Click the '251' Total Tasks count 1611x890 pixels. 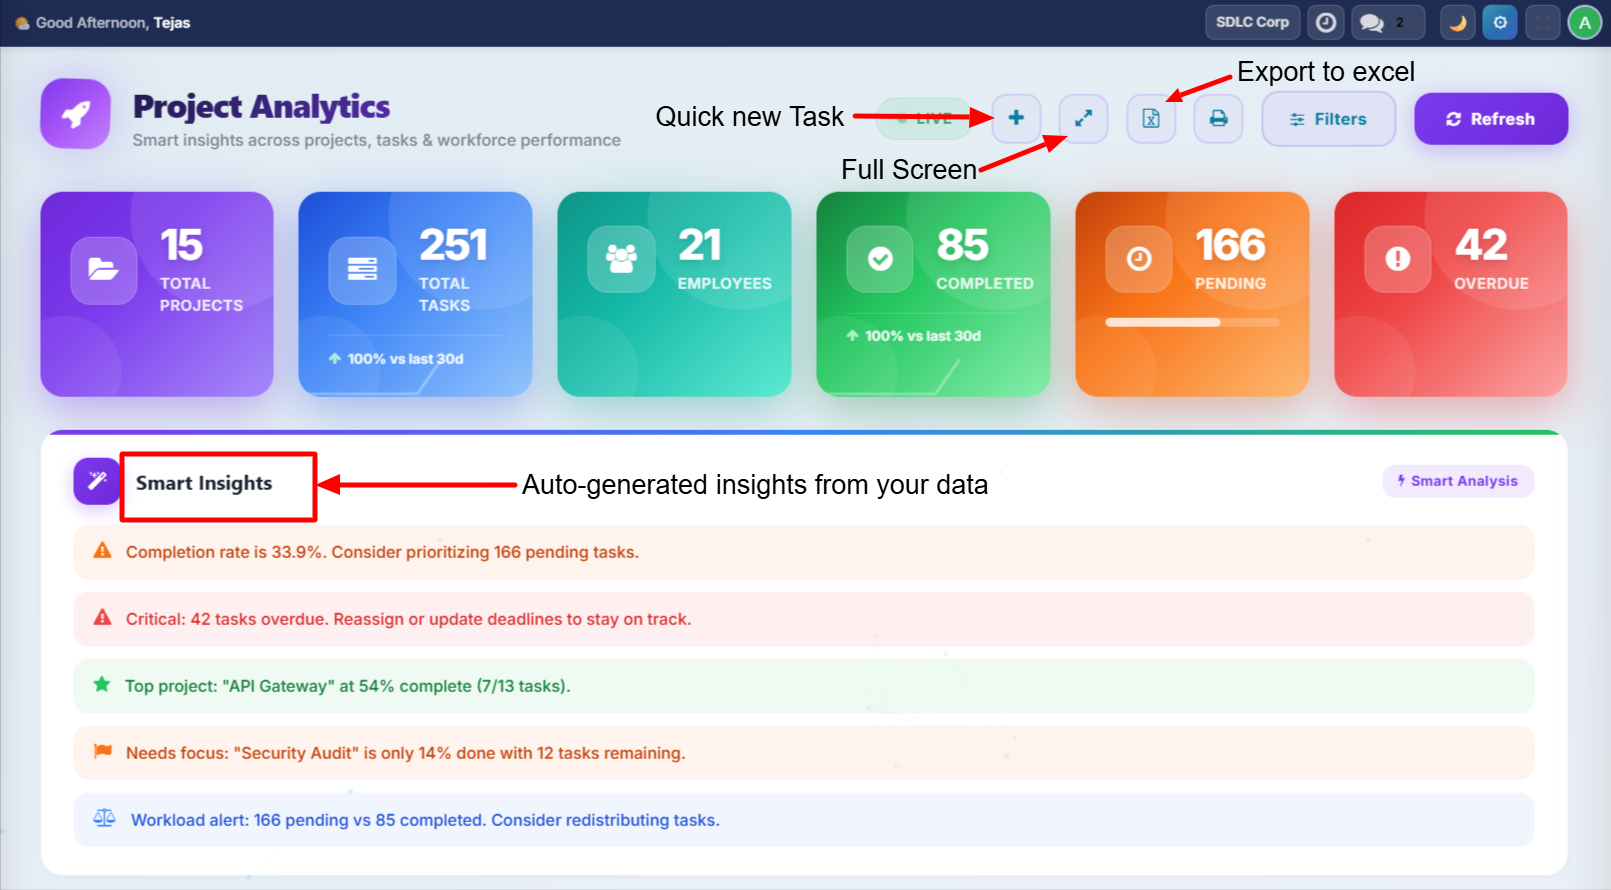point(453,245)
